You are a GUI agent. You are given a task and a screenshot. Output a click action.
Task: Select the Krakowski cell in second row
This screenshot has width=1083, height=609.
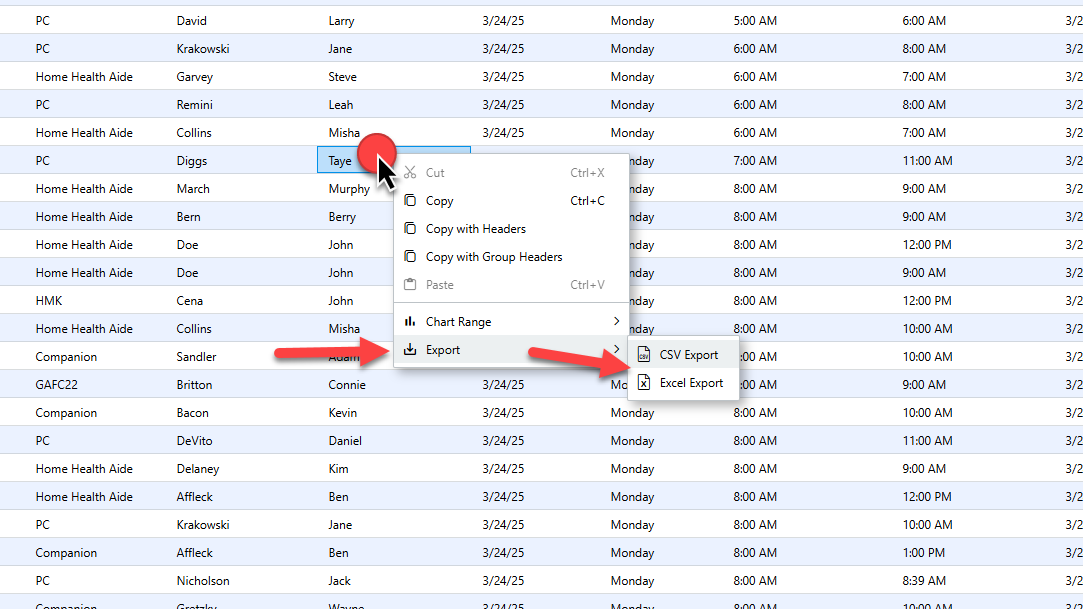[x=206, y=49]
